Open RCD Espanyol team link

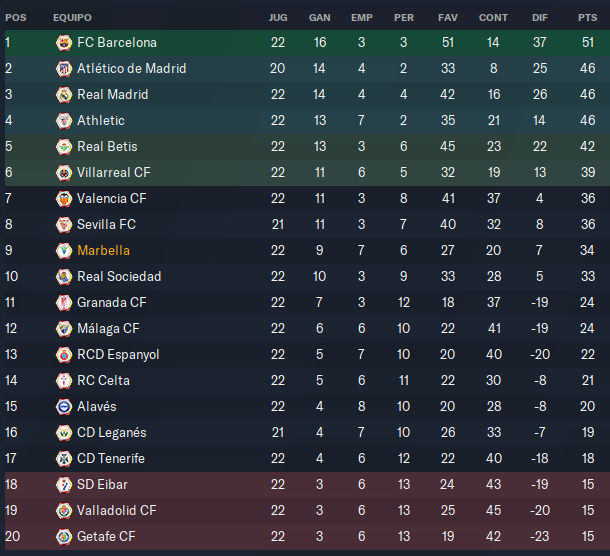click(x=118, y=355)
